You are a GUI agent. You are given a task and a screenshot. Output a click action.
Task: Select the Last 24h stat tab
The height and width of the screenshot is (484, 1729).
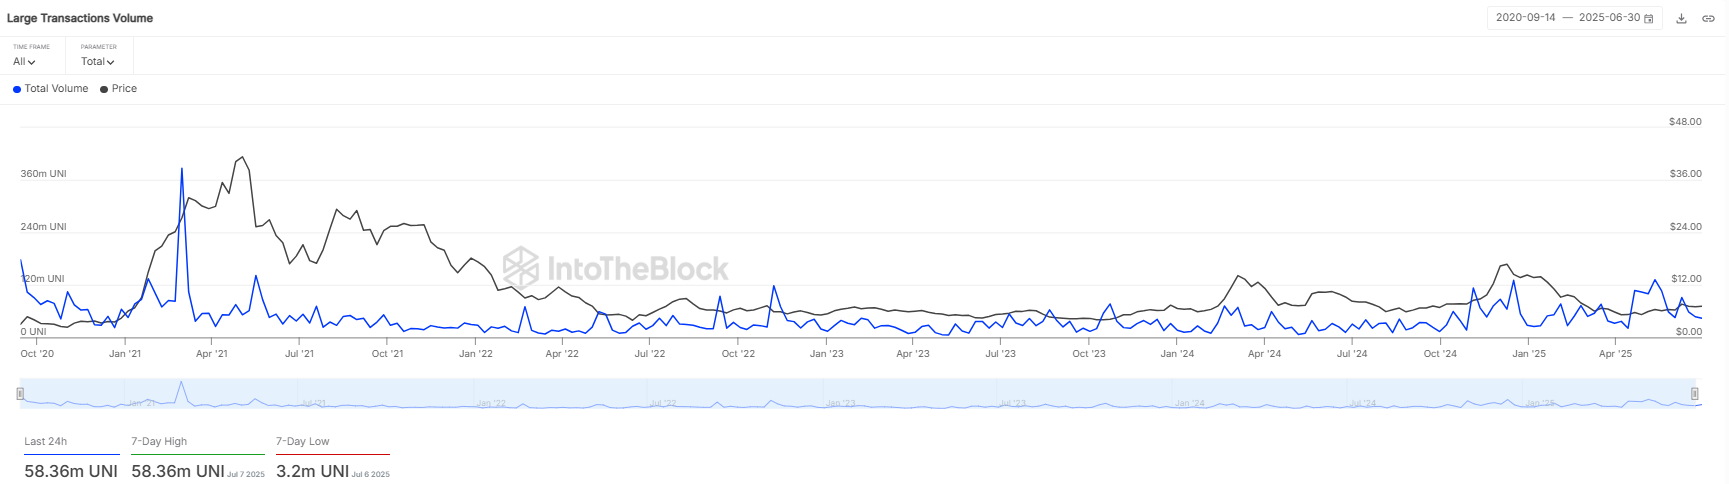[46, 441]
